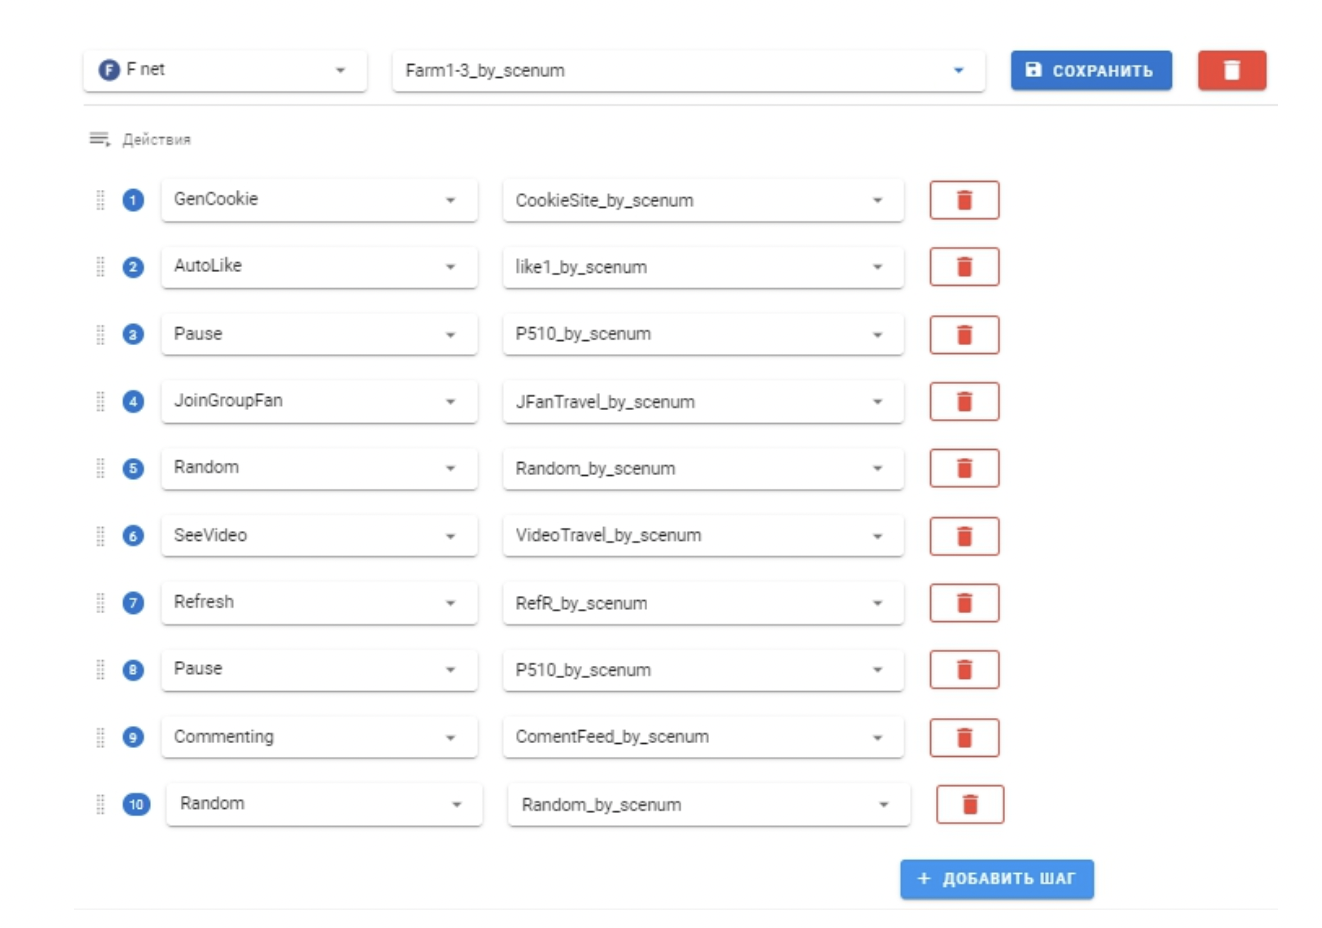
Task: Click drag handle of SeeVideo row
Action: 100,536
